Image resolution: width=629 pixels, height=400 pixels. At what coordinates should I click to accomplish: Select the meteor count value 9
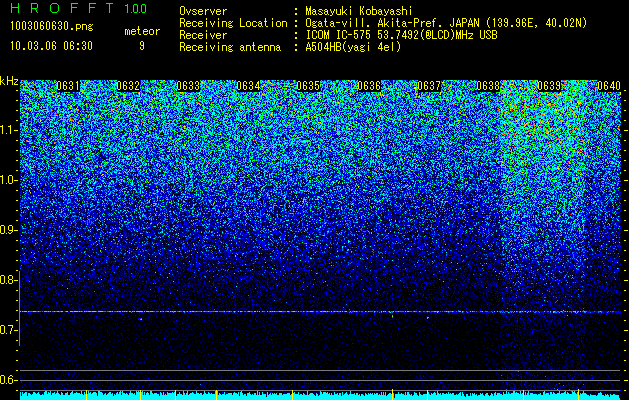point(142,45)
